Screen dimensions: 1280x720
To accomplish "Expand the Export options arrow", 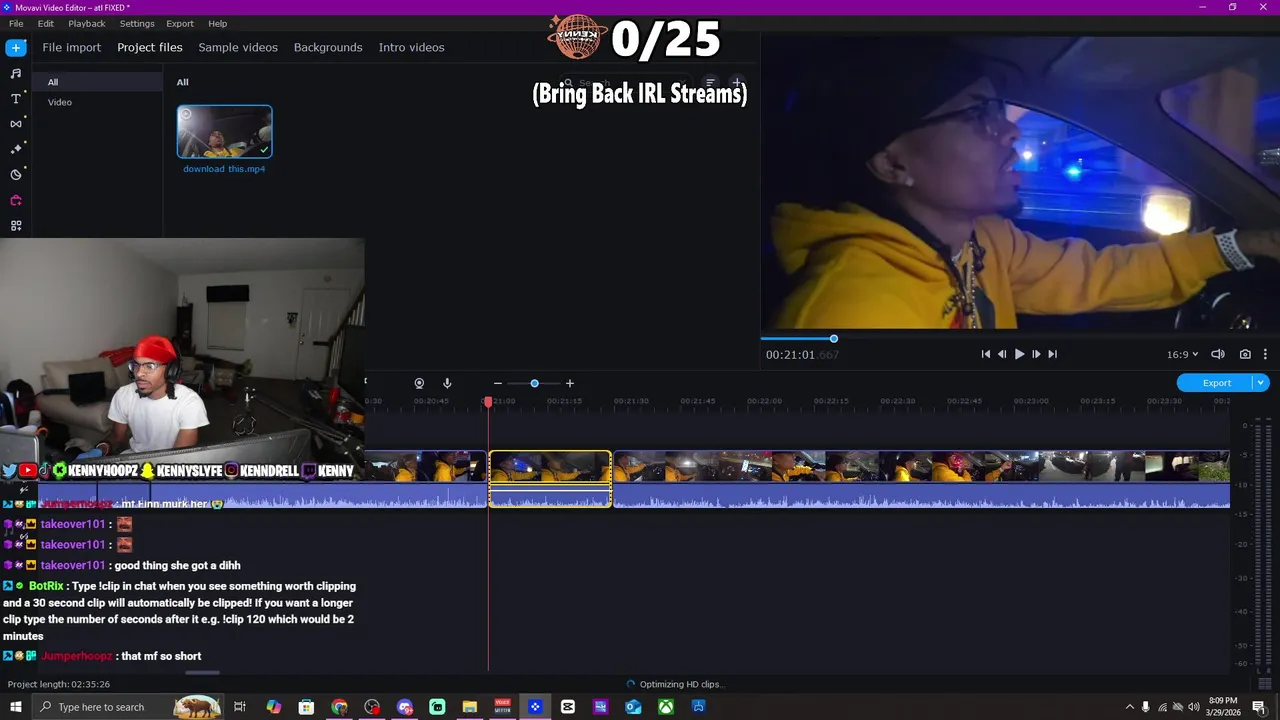I will (x=1261, y=383).
